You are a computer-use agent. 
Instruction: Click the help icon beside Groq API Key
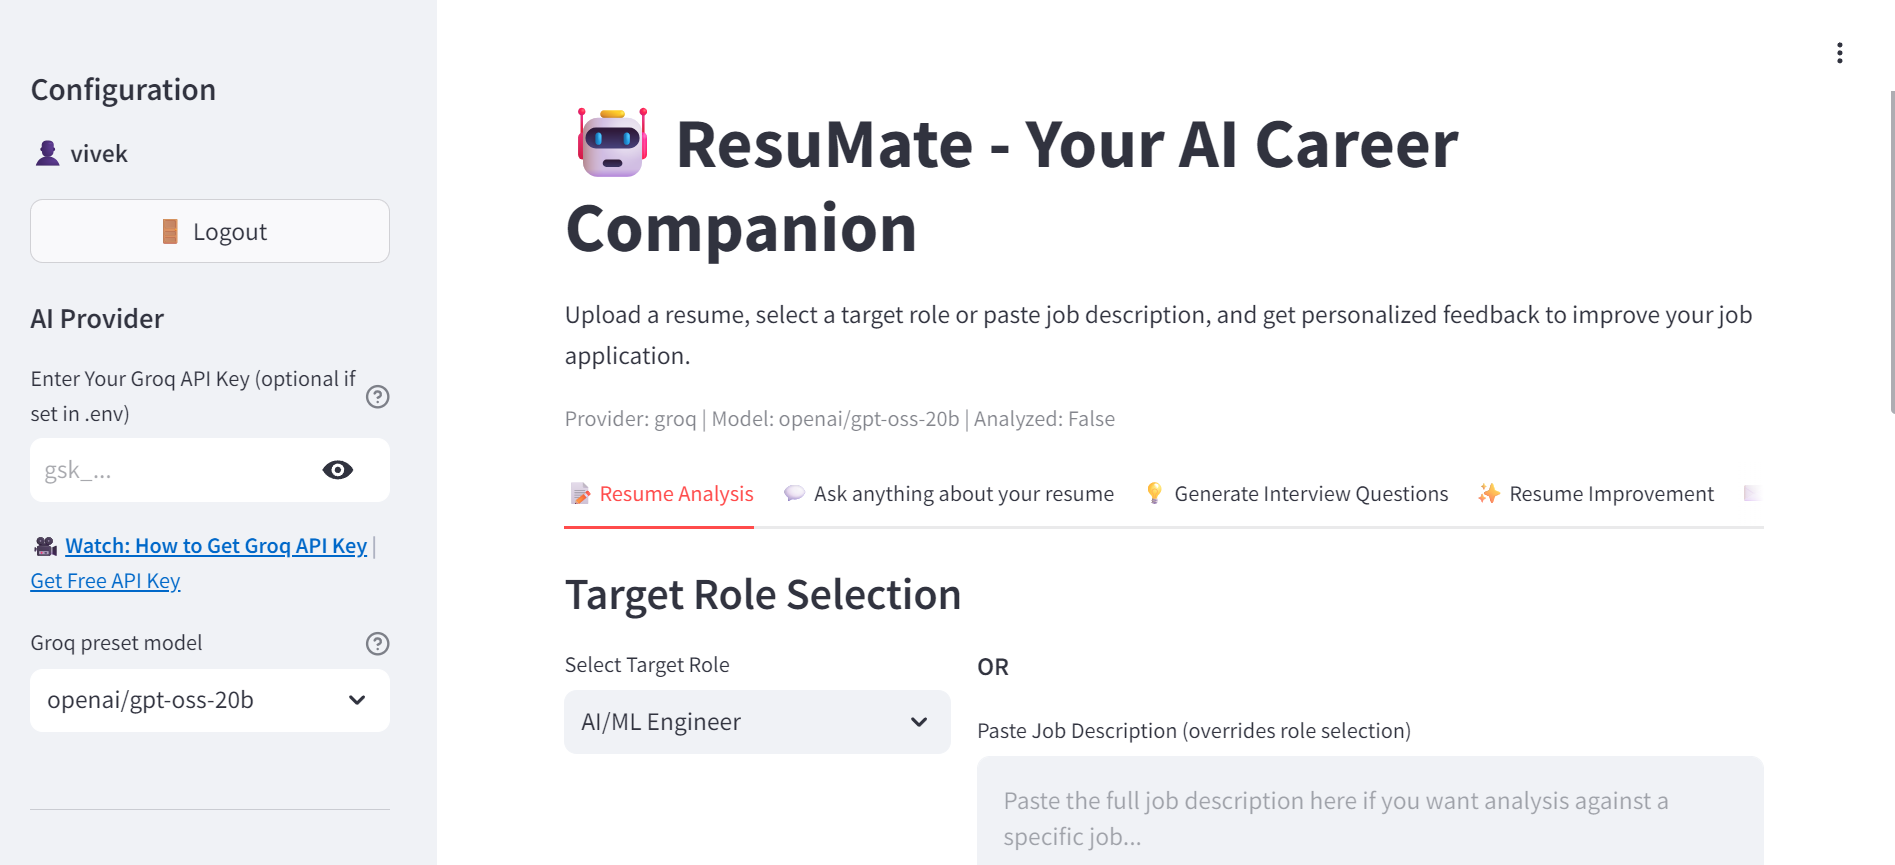[x=377, y=397]
